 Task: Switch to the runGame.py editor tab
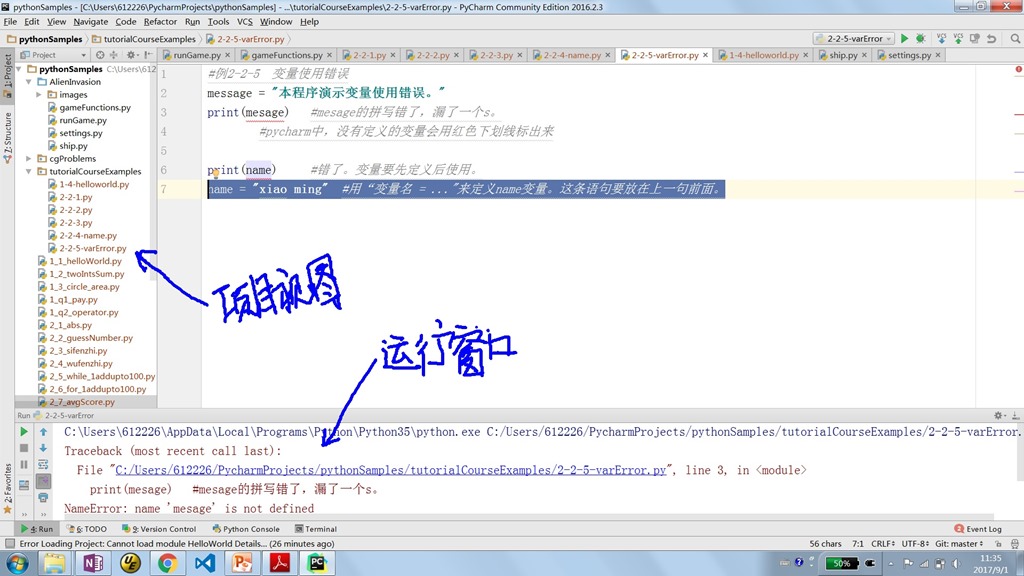(197, 55)
